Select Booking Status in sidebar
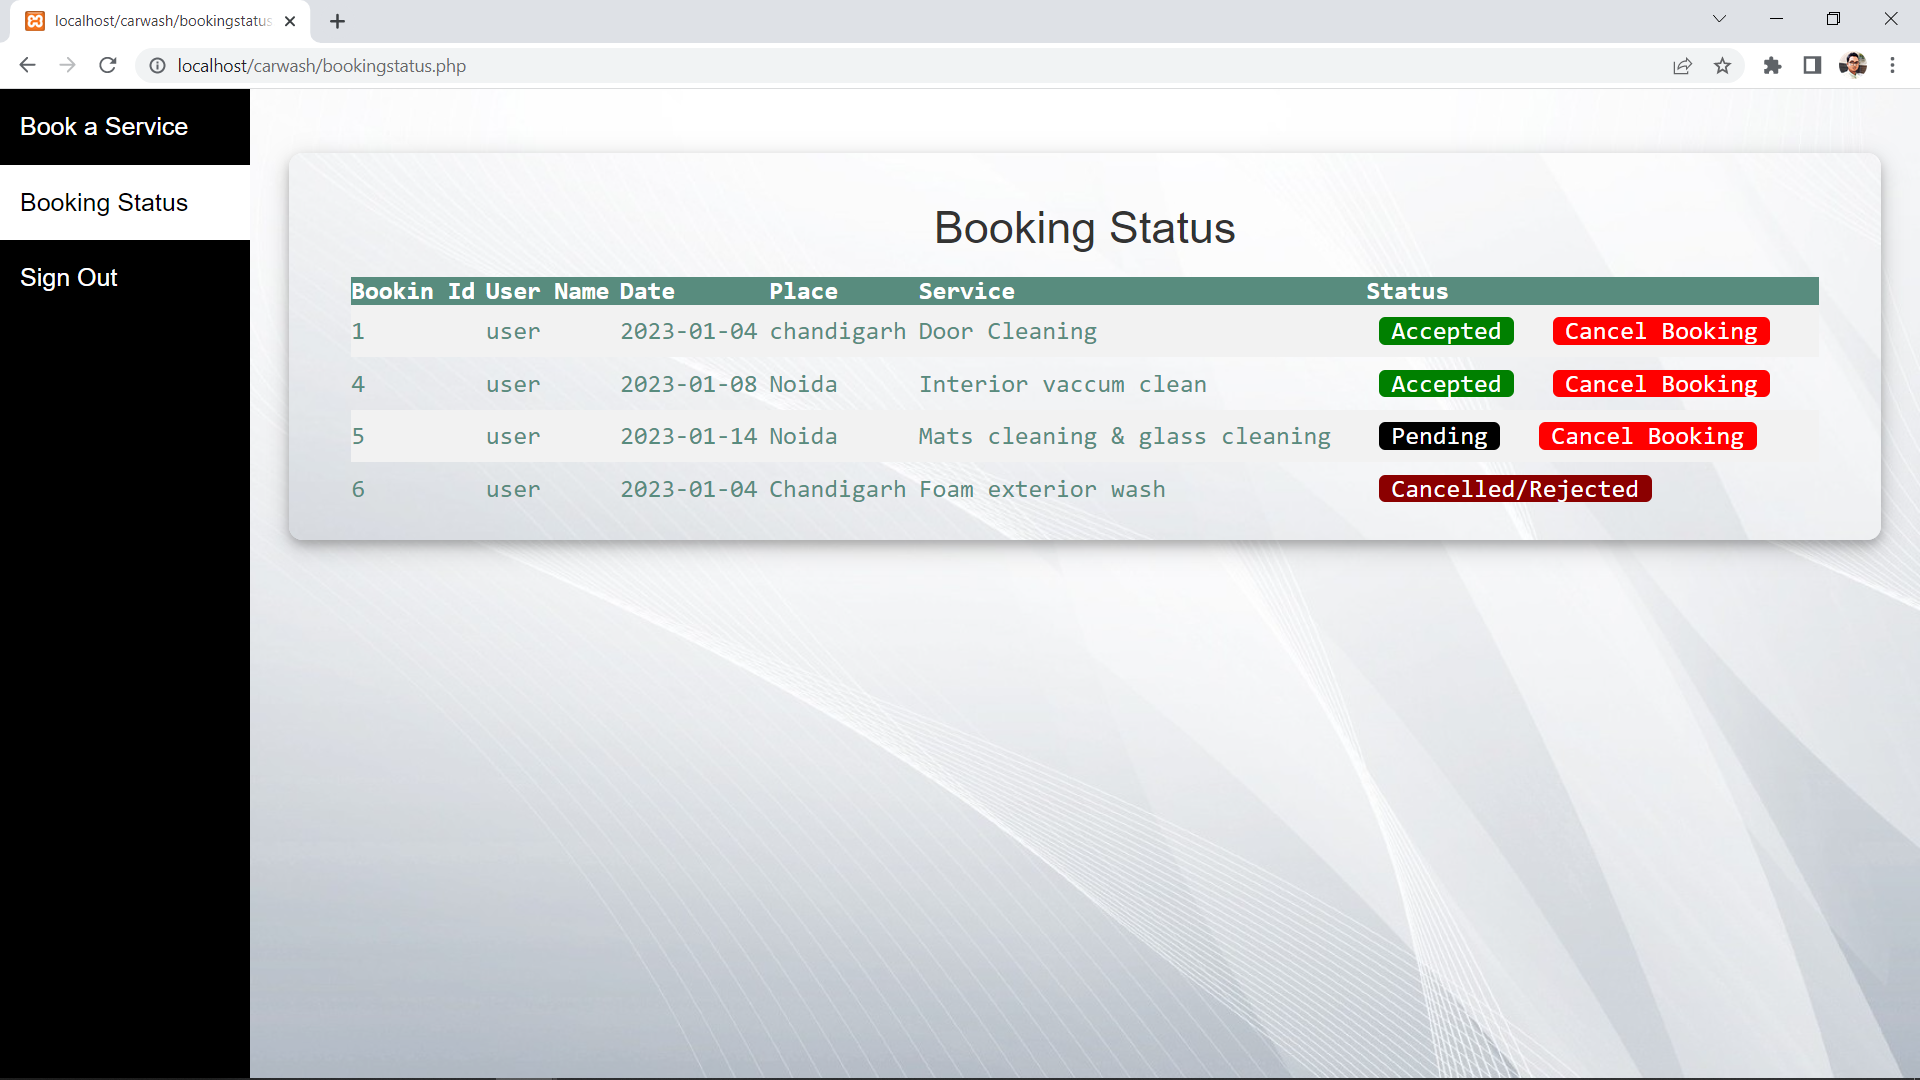 pyautogui.click(x=104, y=203)
